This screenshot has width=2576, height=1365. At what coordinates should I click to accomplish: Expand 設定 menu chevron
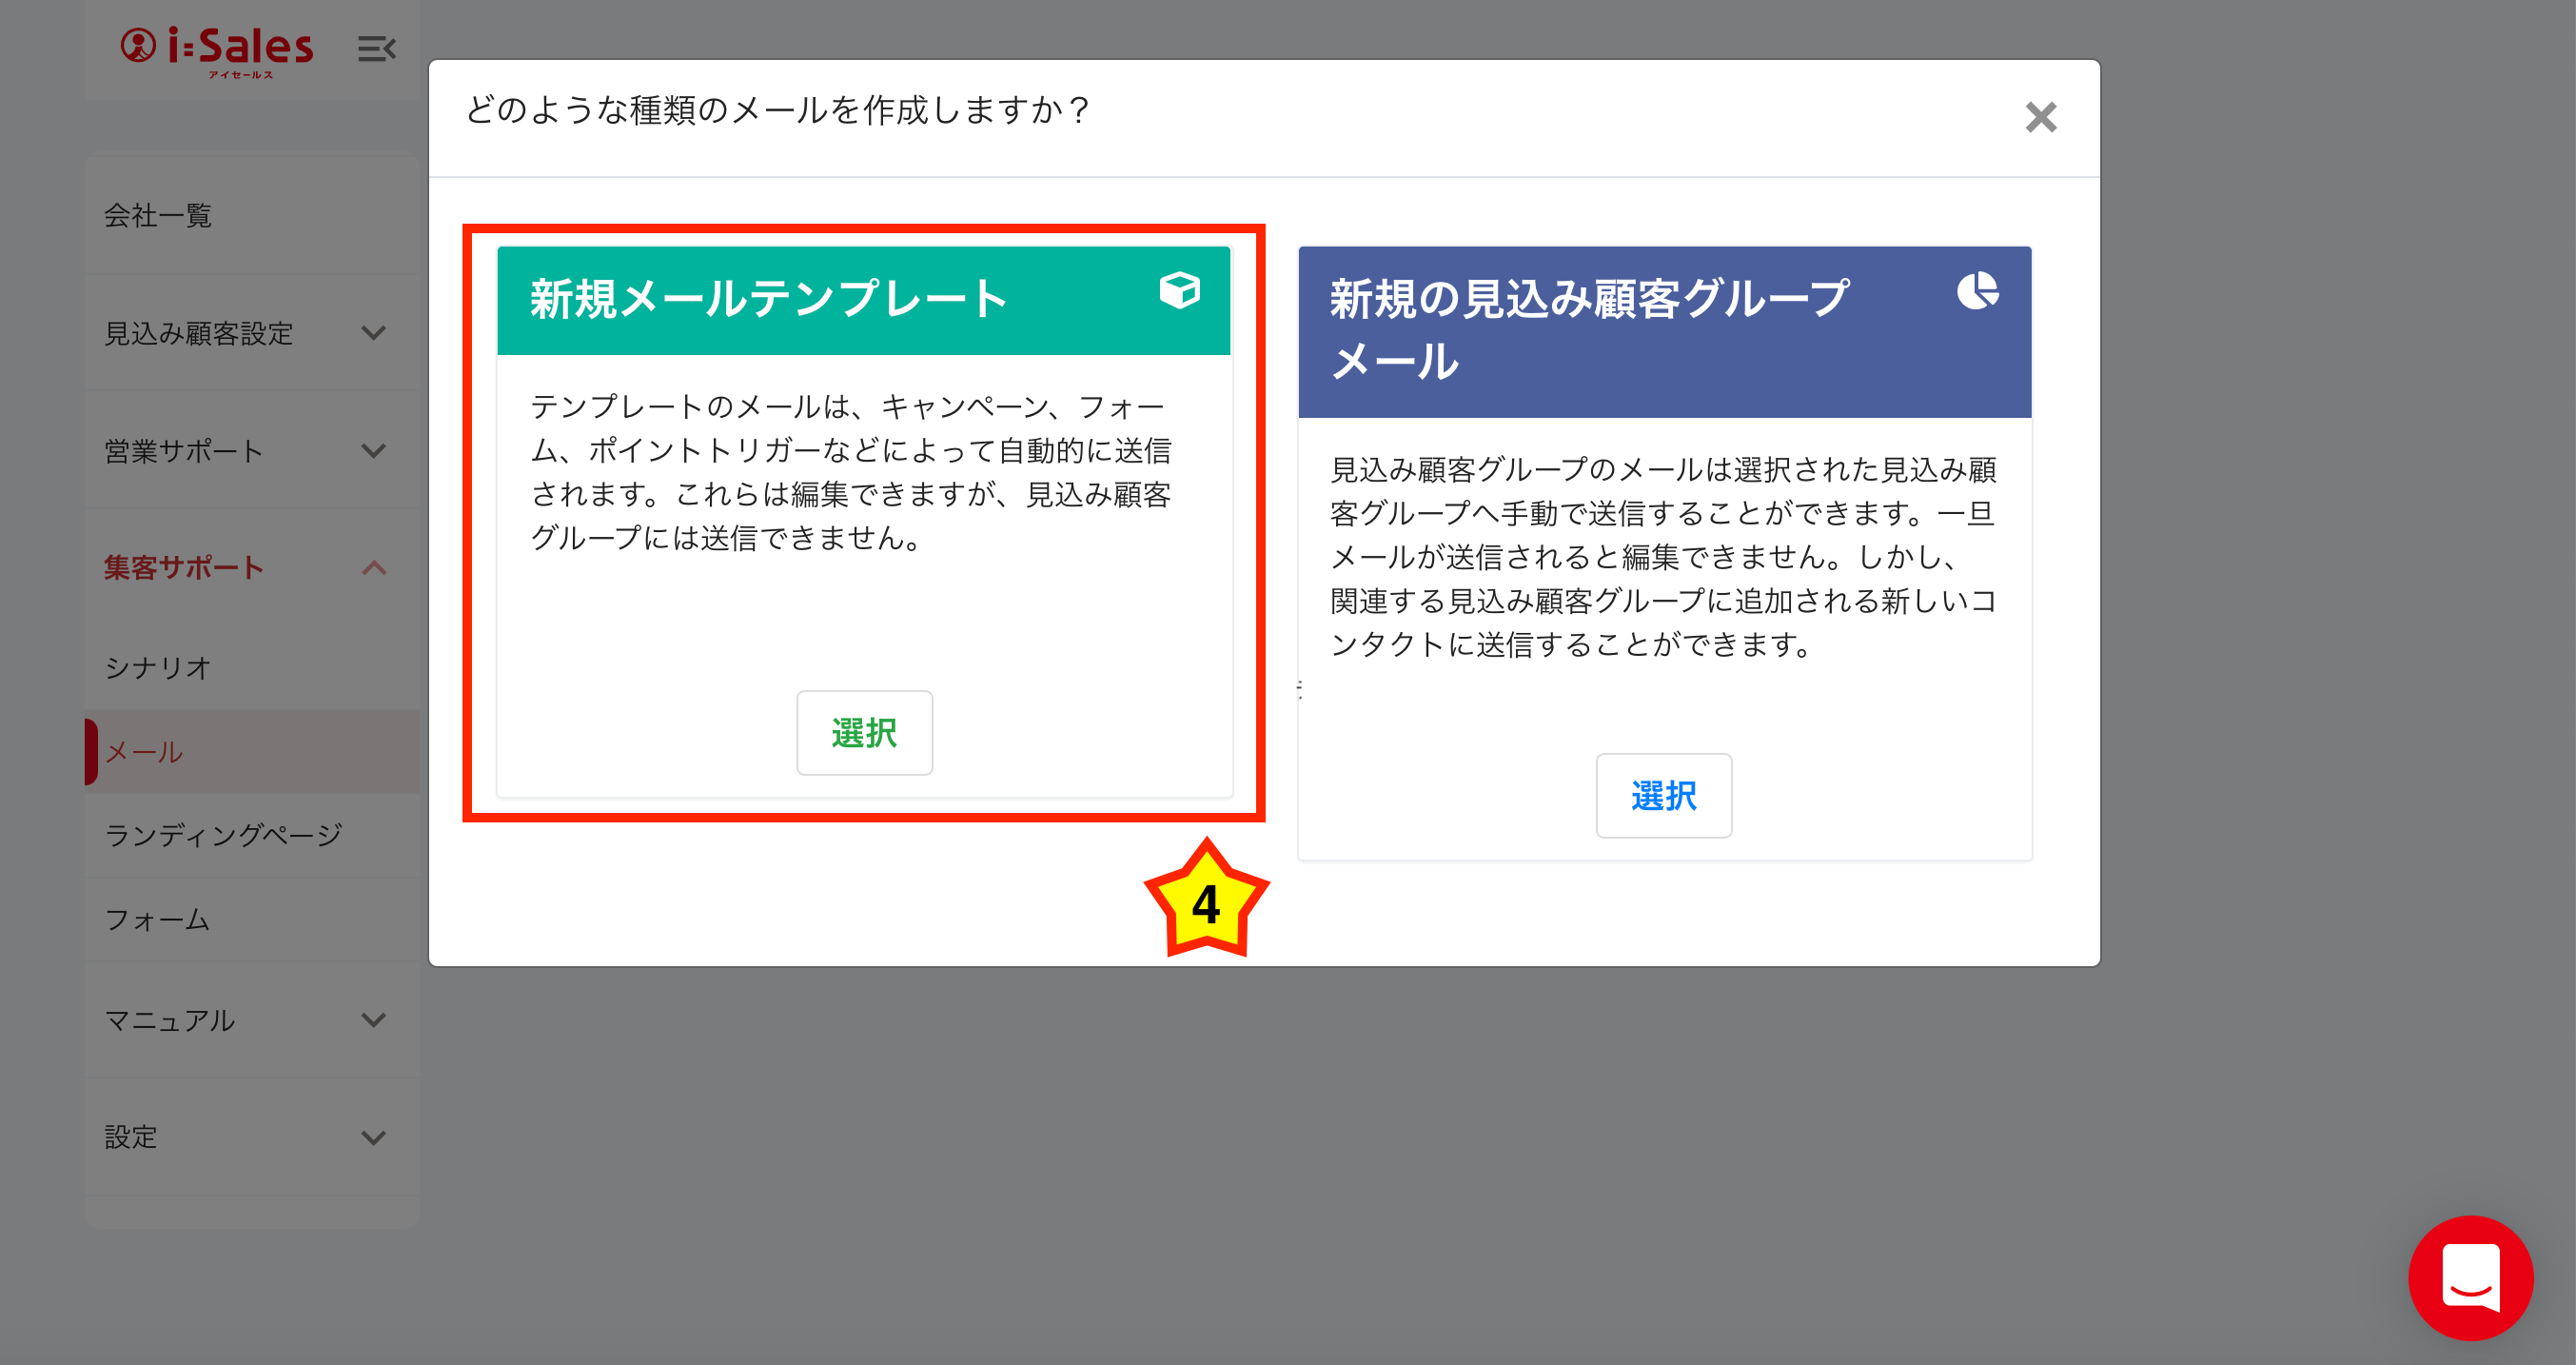click(x=373, y=1137)
